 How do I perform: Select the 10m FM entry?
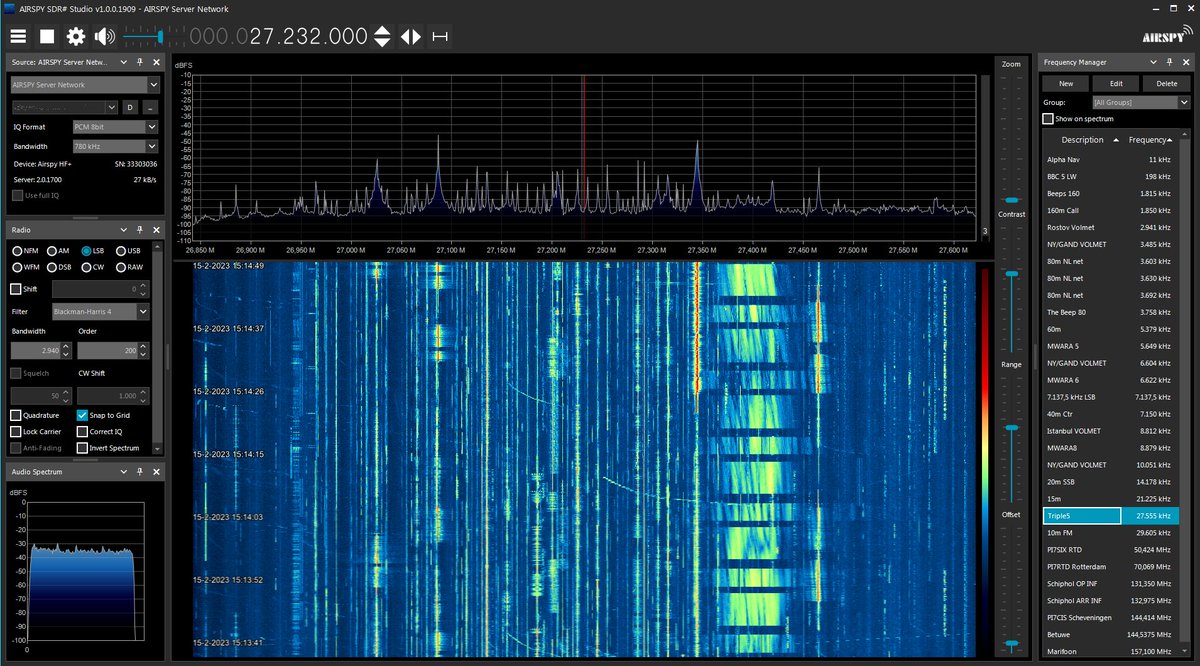[1111, 533]
